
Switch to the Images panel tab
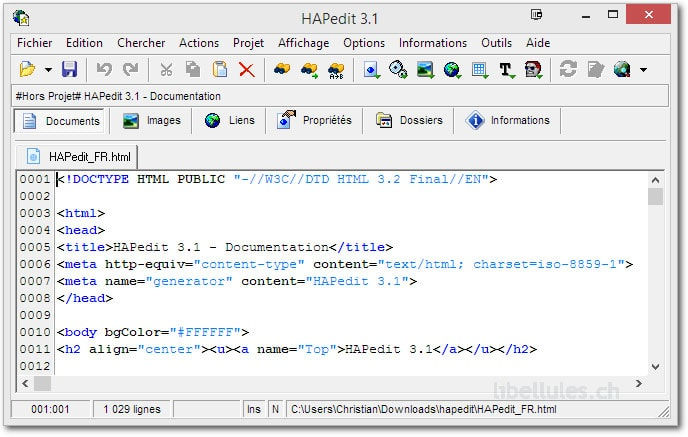point(151,121)
